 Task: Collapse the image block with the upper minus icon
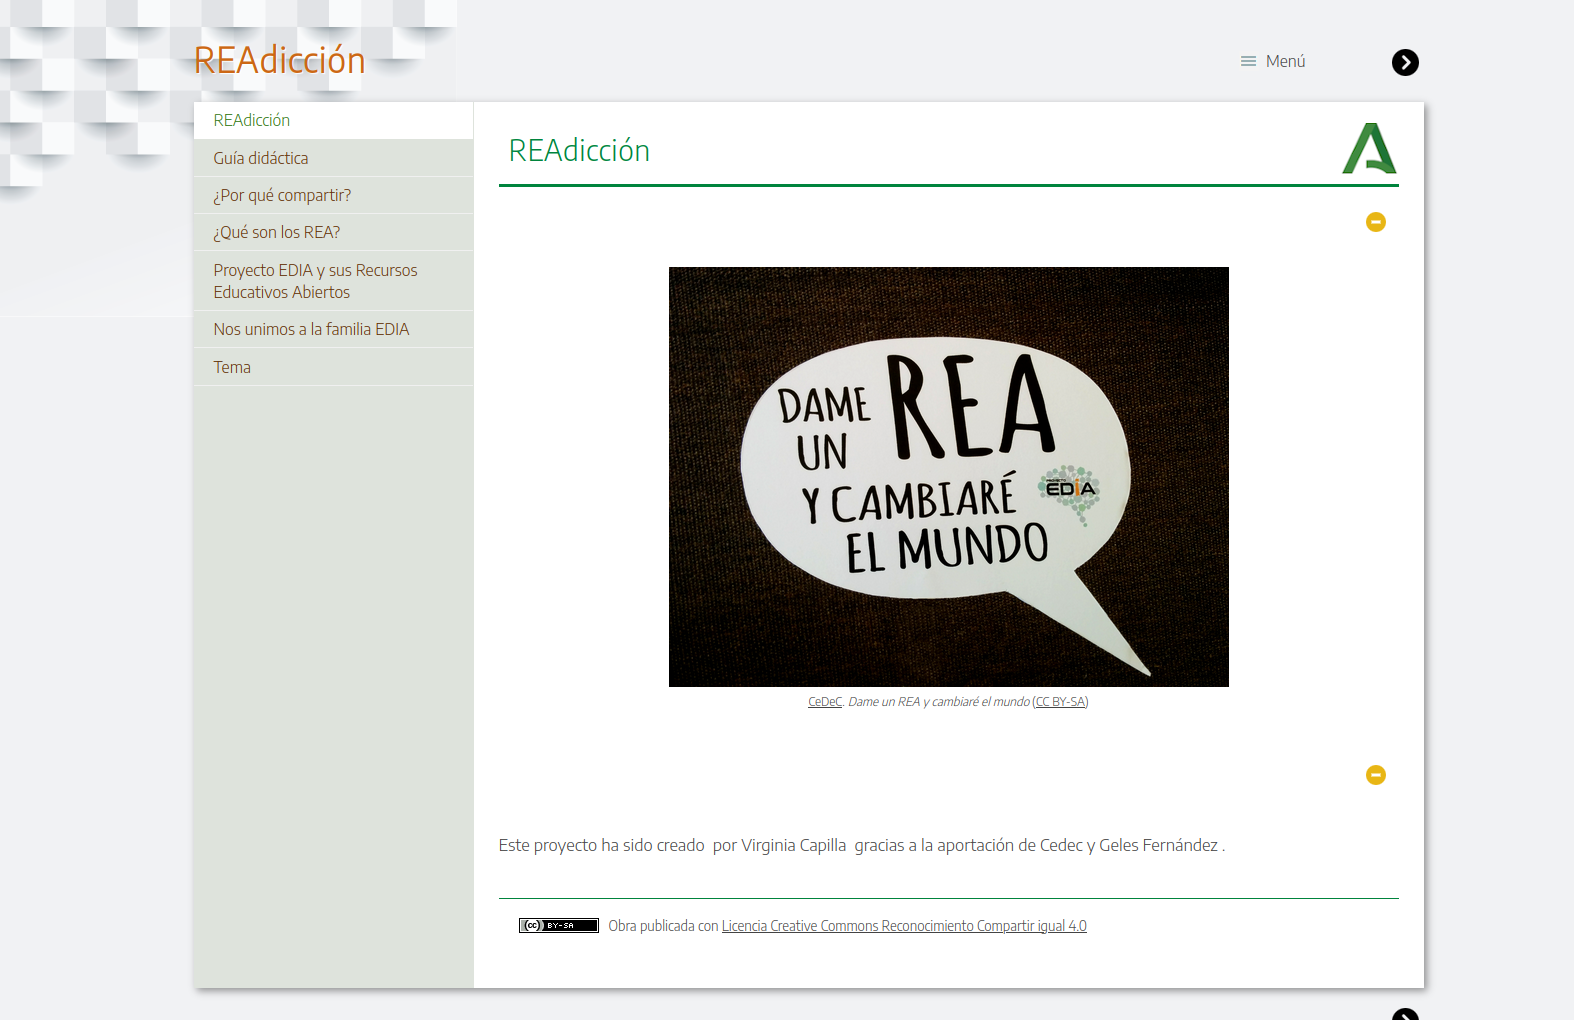[x=1376, y=222]
